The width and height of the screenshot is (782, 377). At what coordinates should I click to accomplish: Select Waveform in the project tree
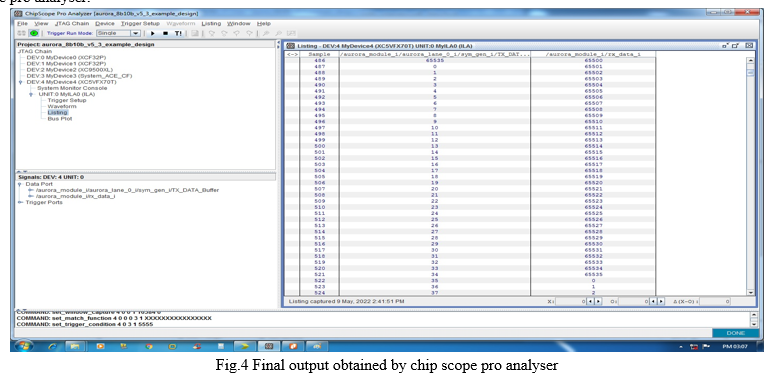click(62, 106)
